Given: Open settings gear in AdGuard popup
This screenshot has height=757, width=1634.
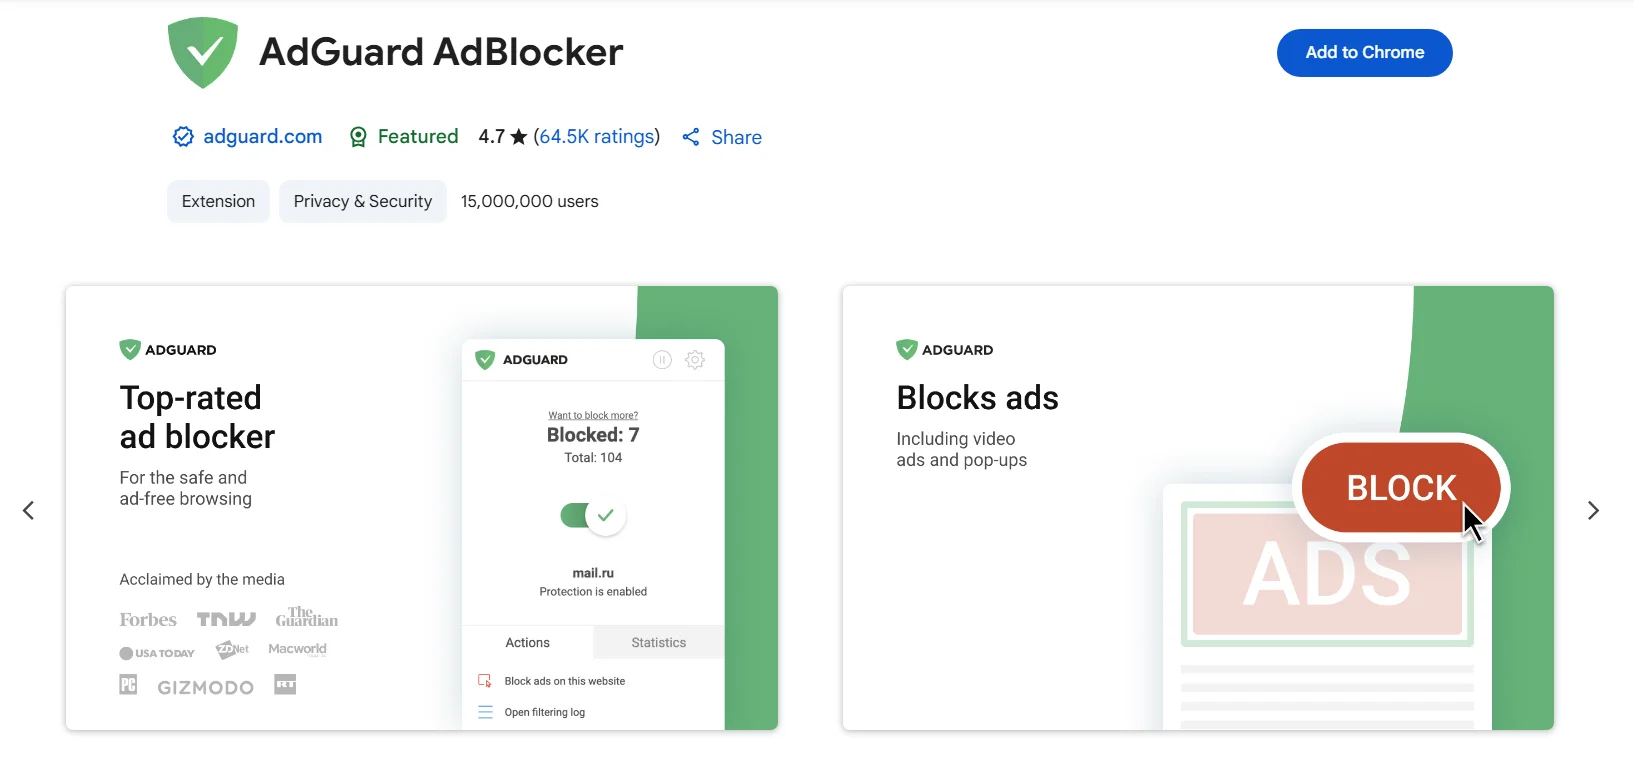Looking at the screenshot, I should (695, 360).
